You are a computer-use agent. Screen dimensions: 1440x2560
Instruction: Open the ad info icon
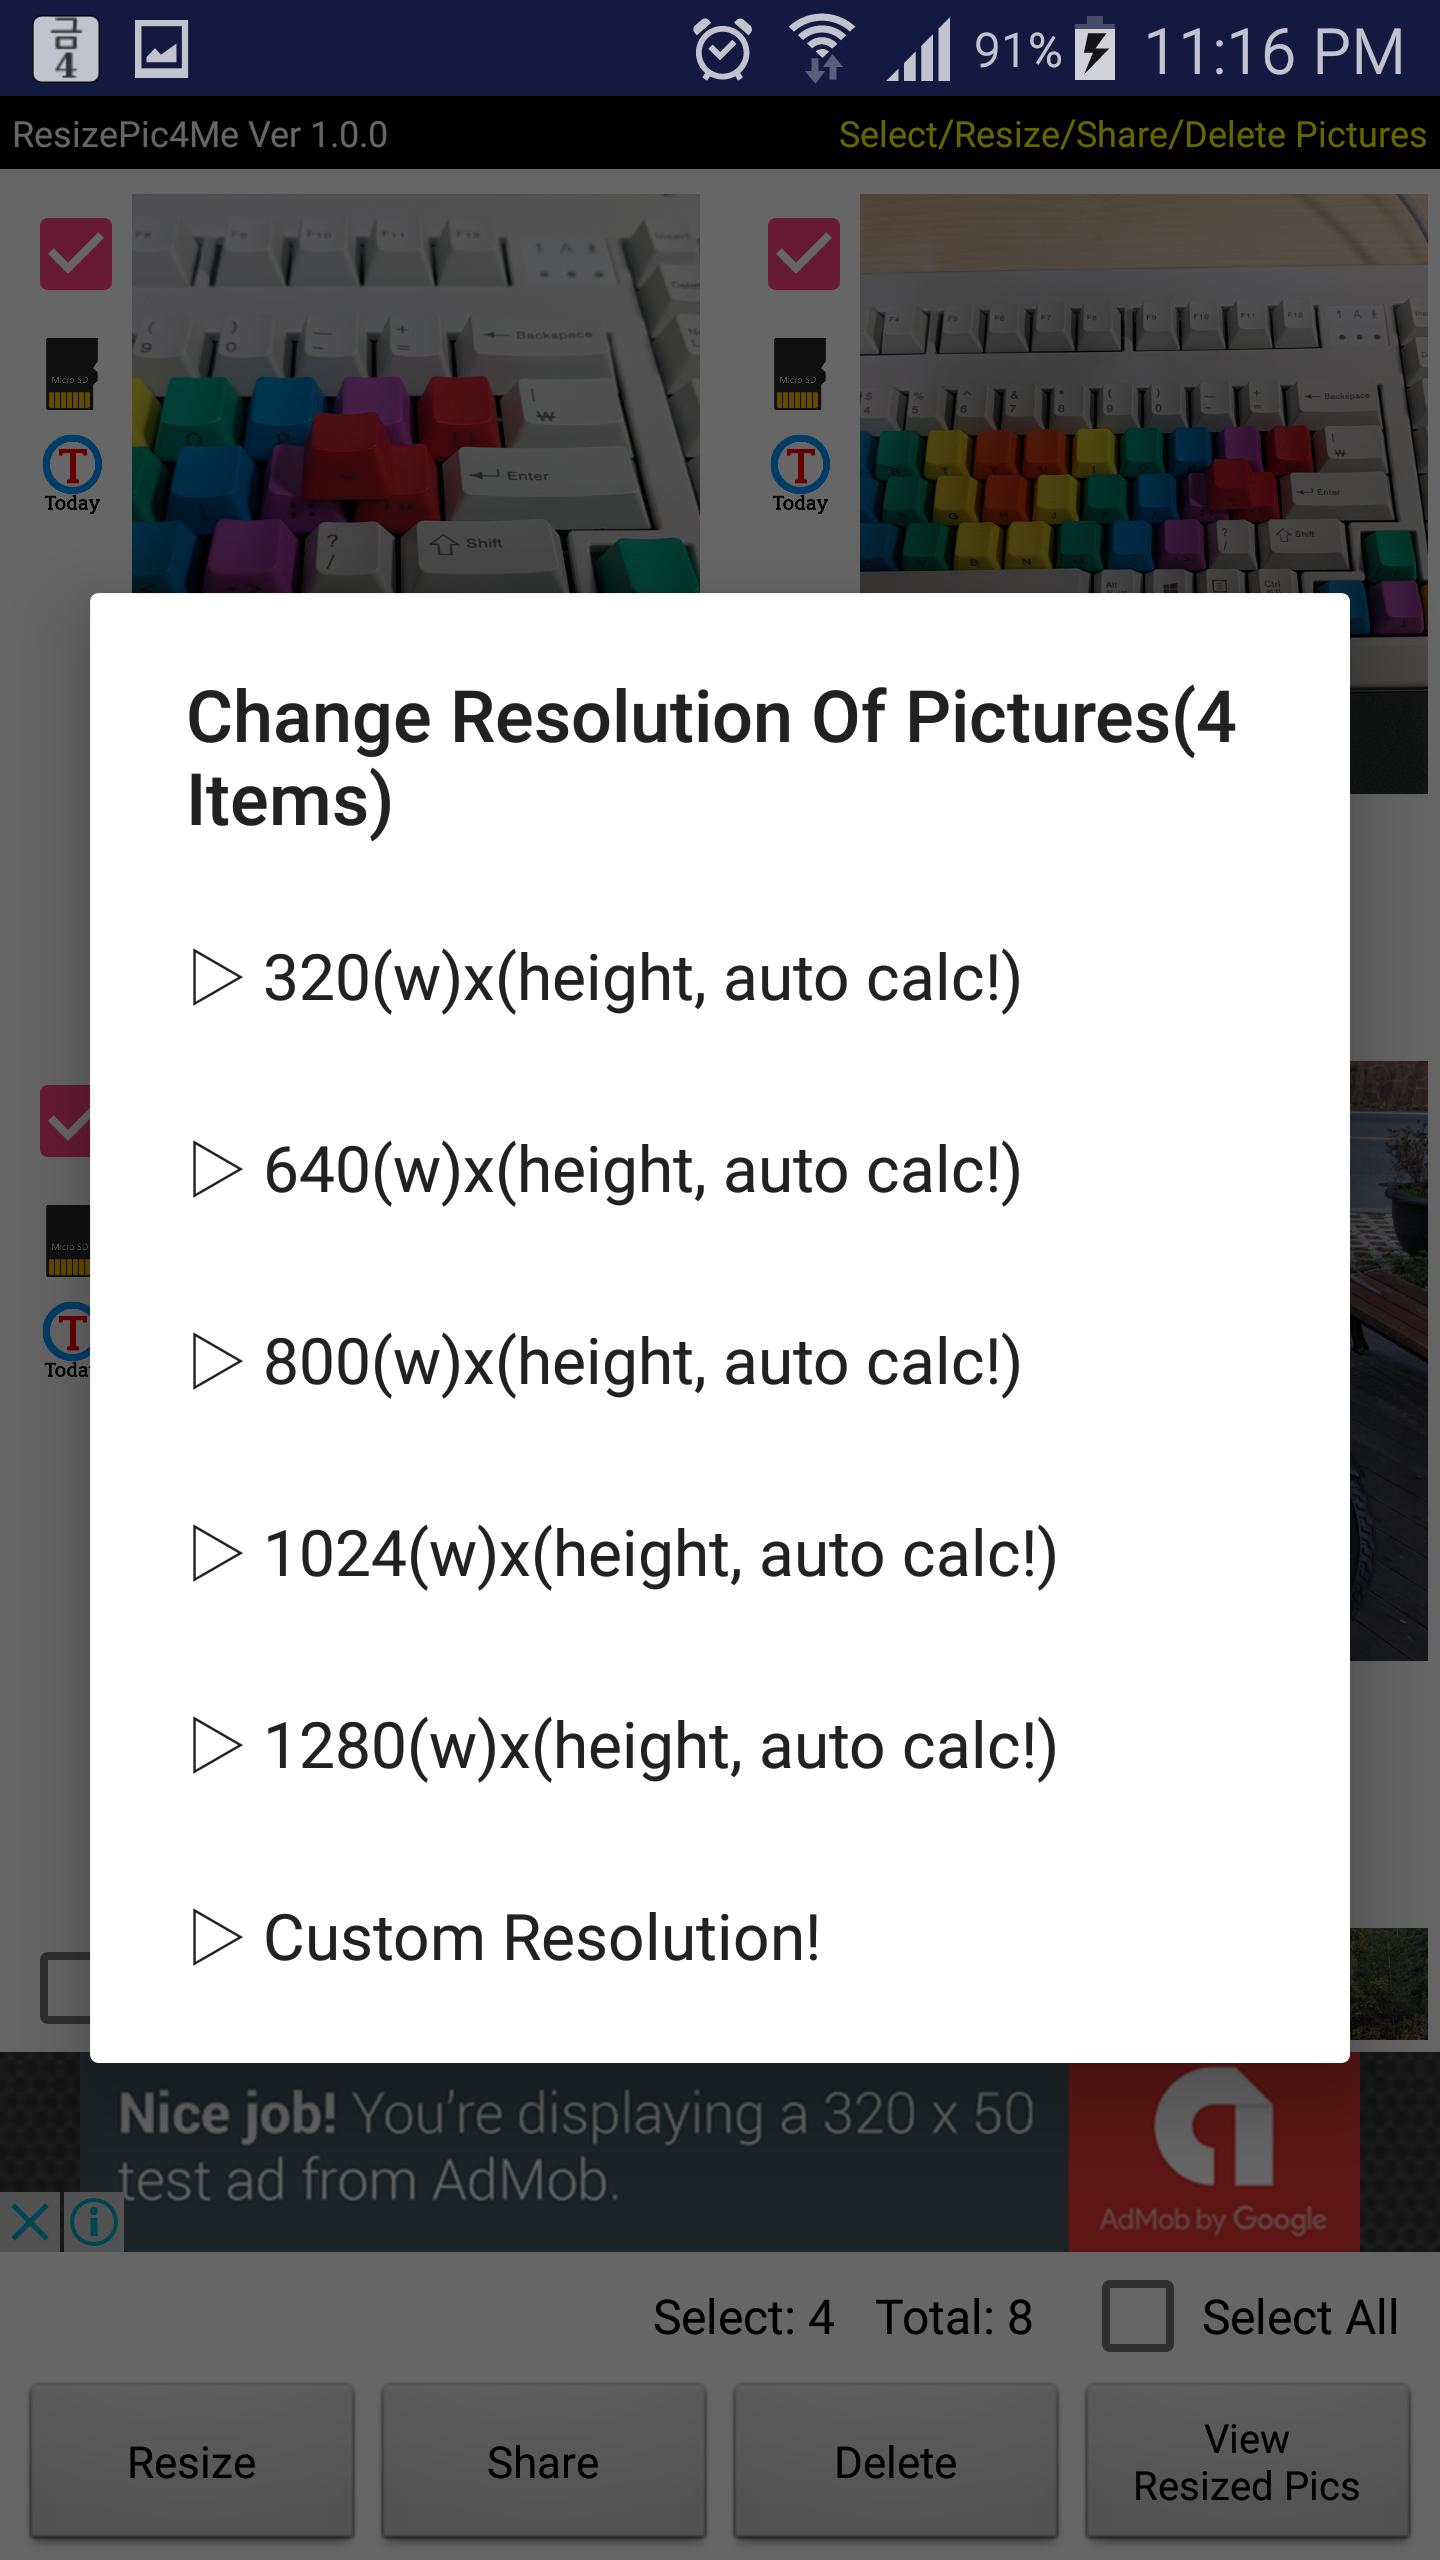click(94, 2222)
